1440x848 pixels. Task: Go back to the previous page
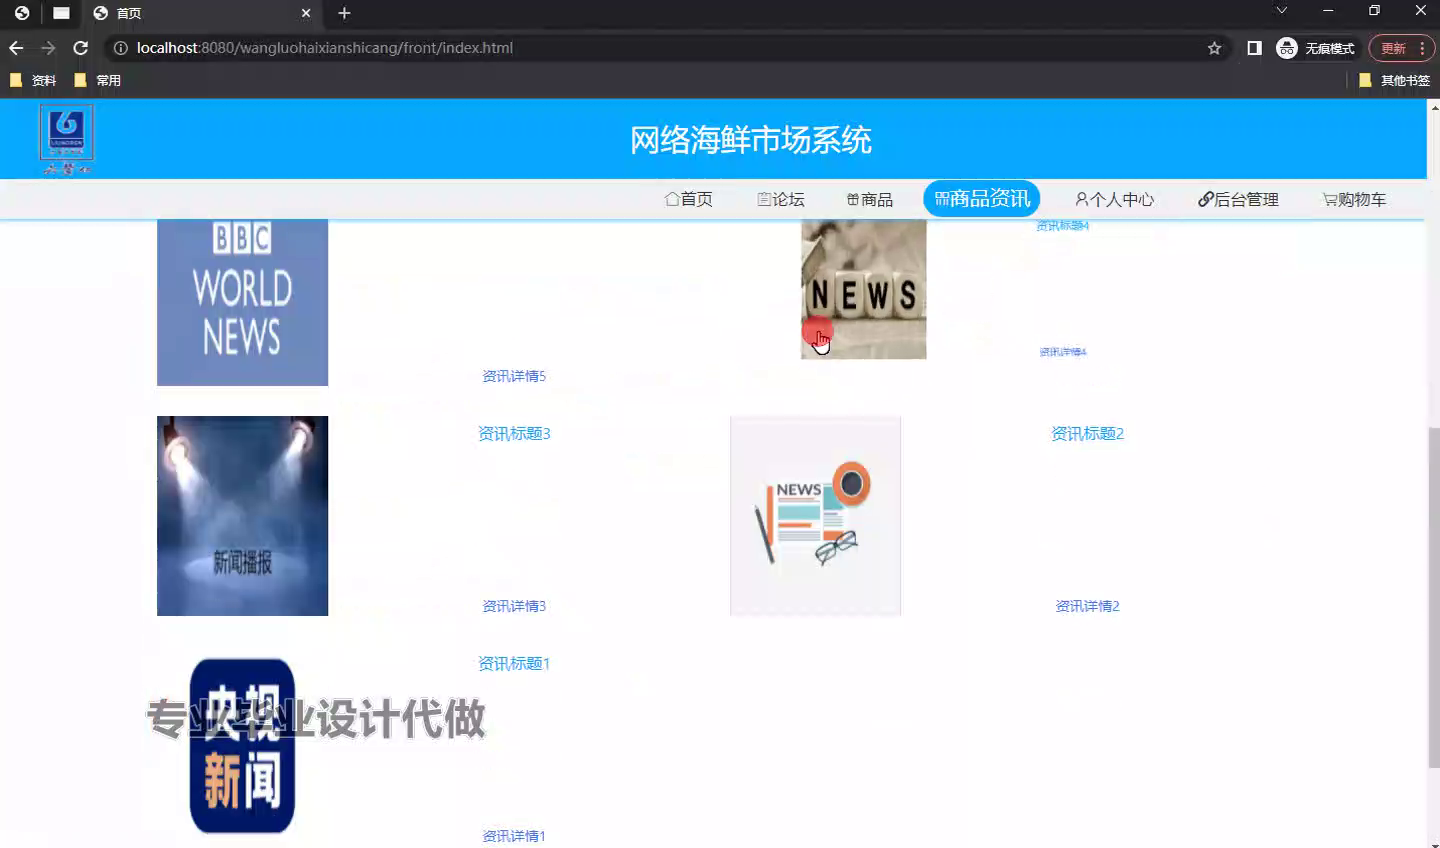(16, 48)
